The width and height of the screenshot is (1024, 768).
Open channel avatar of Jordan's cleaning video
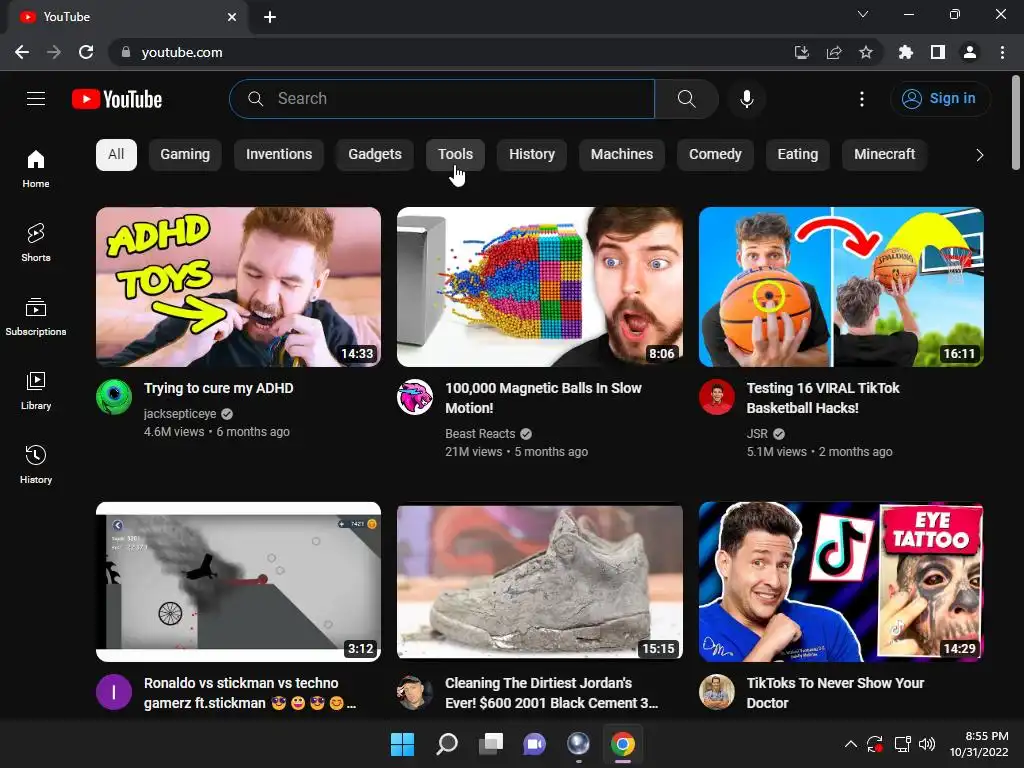coord(415,692)
